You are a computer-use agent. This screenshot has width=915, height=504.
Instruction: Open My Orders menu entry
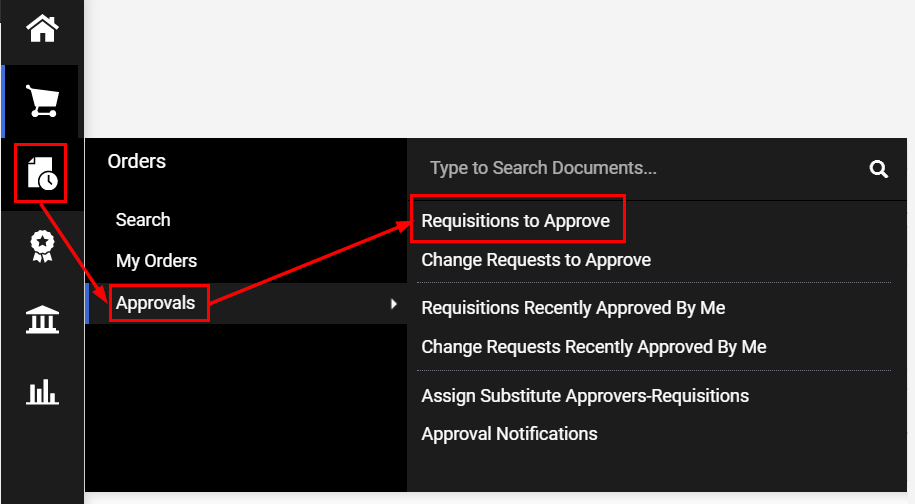pos(156,261)
